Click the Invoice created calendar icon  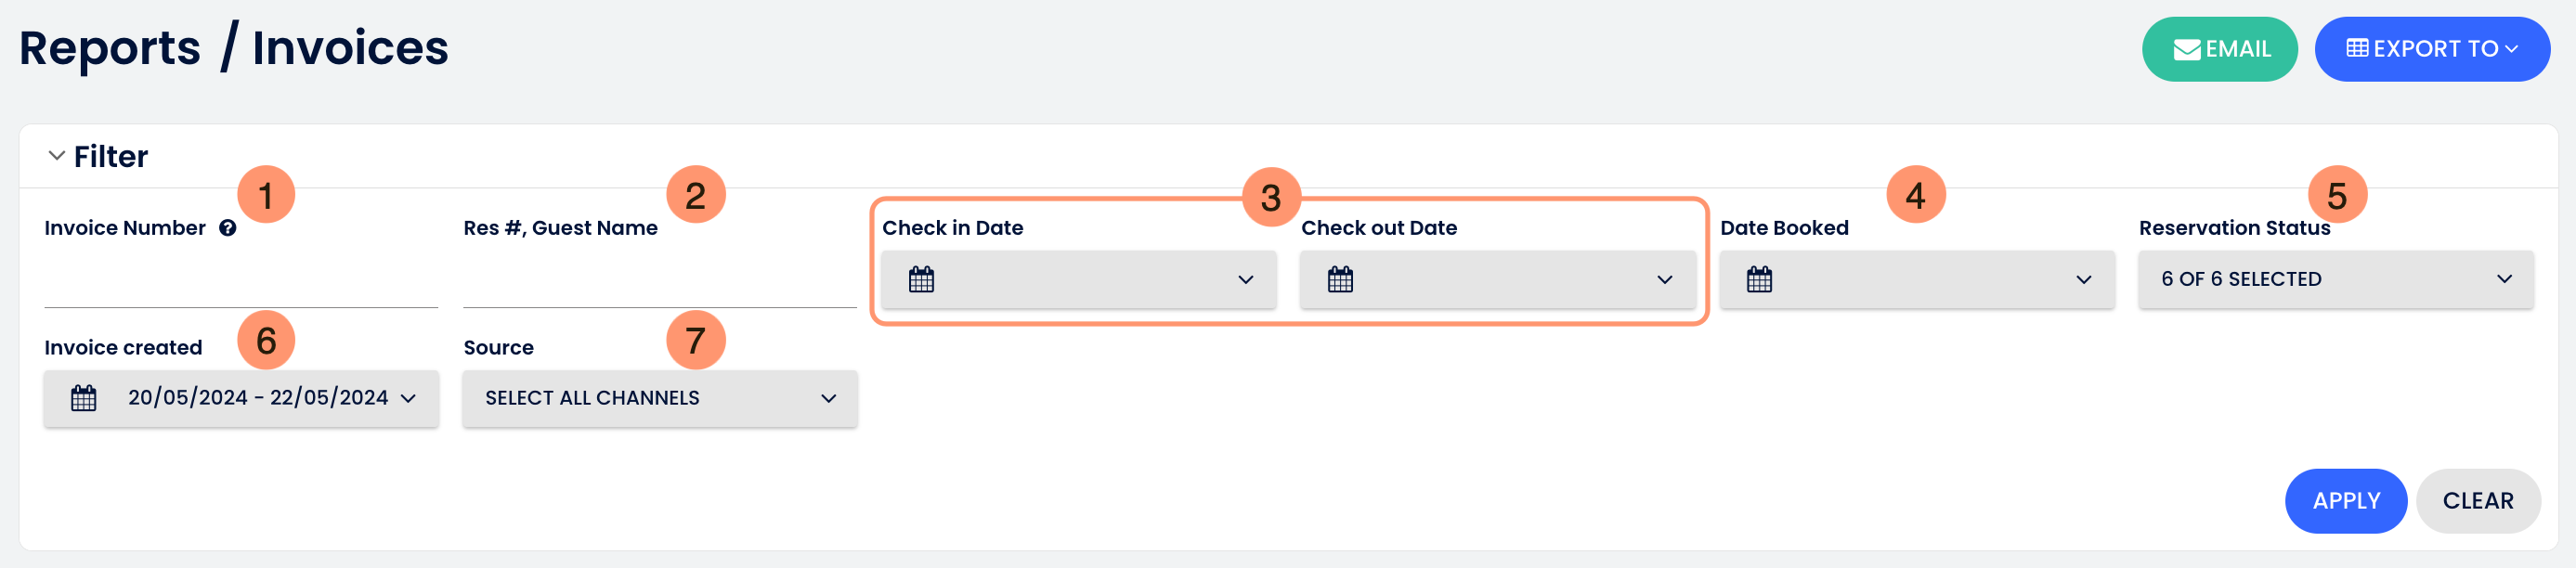84,398
